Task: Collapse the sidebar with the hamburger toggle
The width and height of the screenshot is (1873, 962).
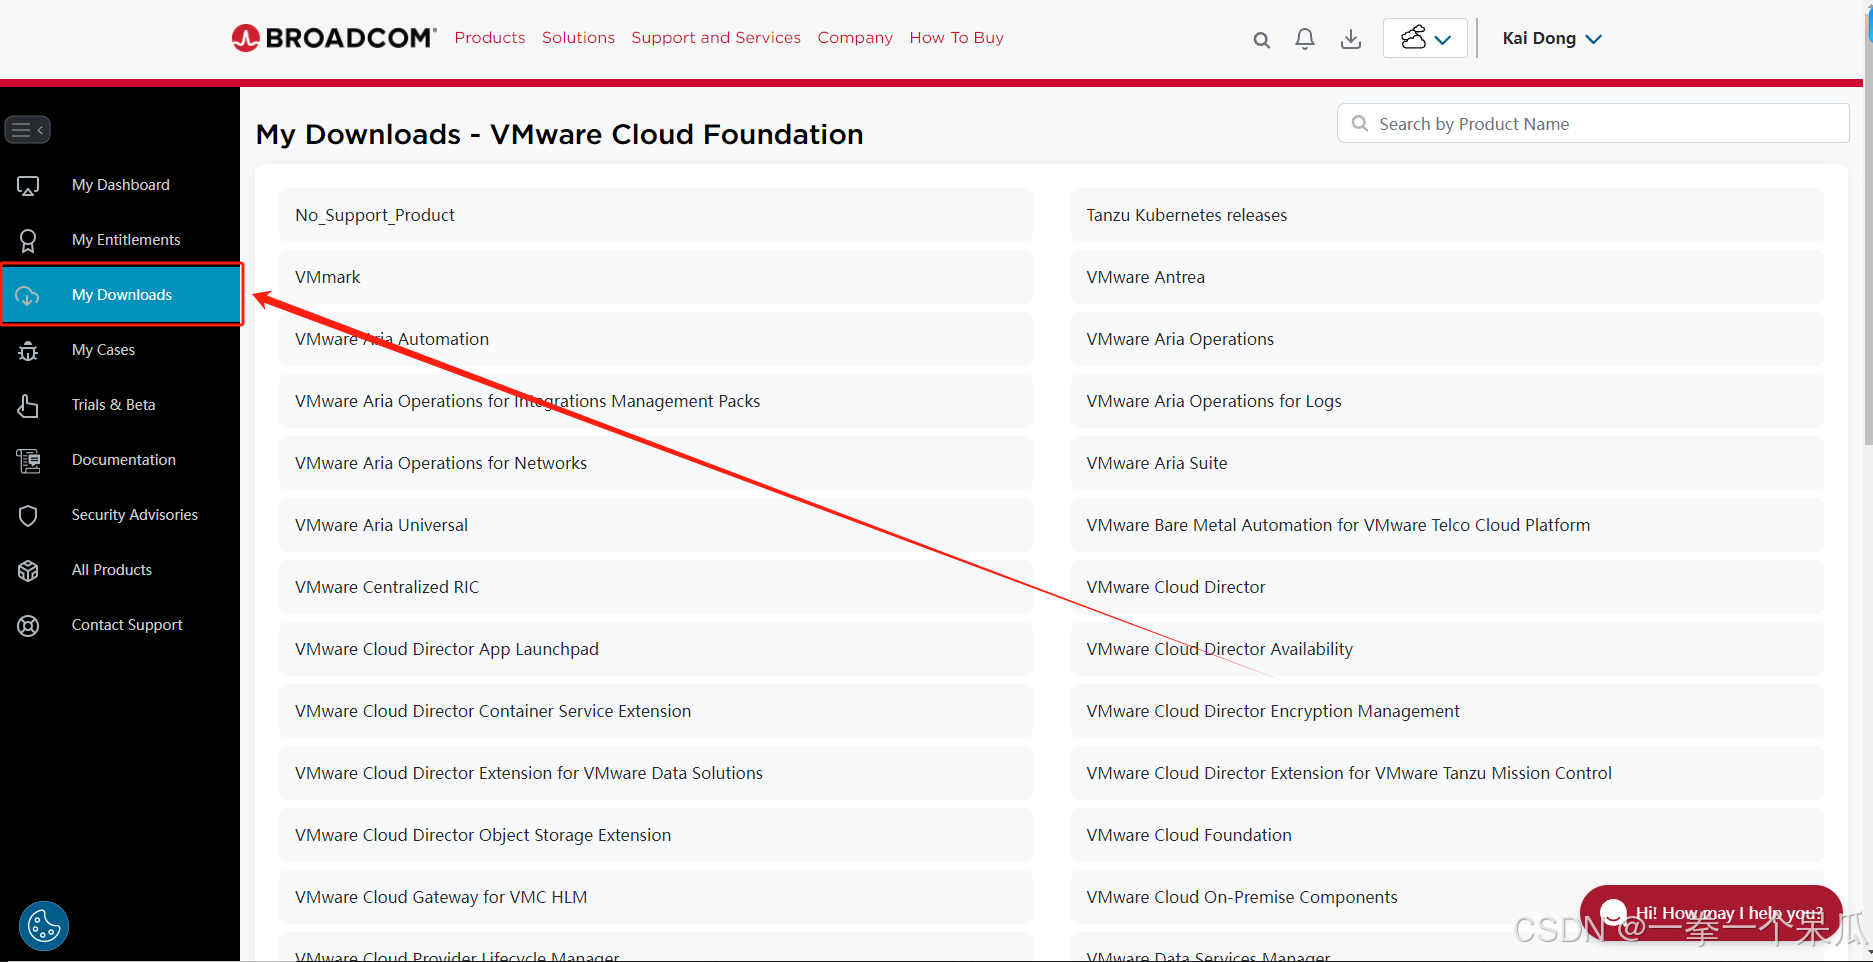Action: tap(27, 130)
